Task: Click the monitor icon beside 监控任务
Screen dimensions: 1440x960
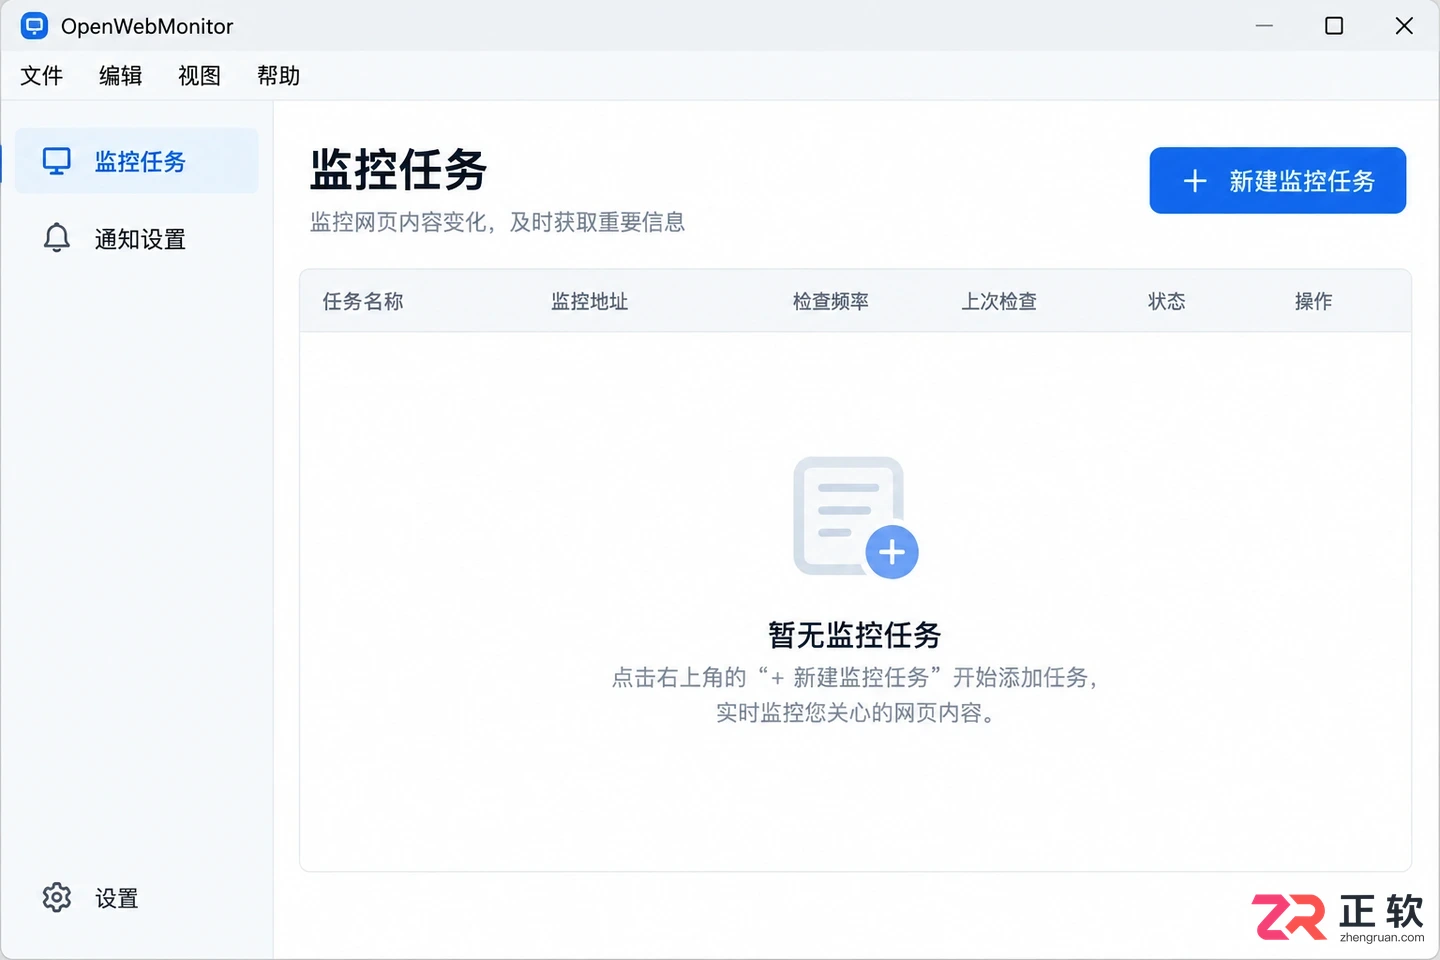Action: click(x=57, y=161)
